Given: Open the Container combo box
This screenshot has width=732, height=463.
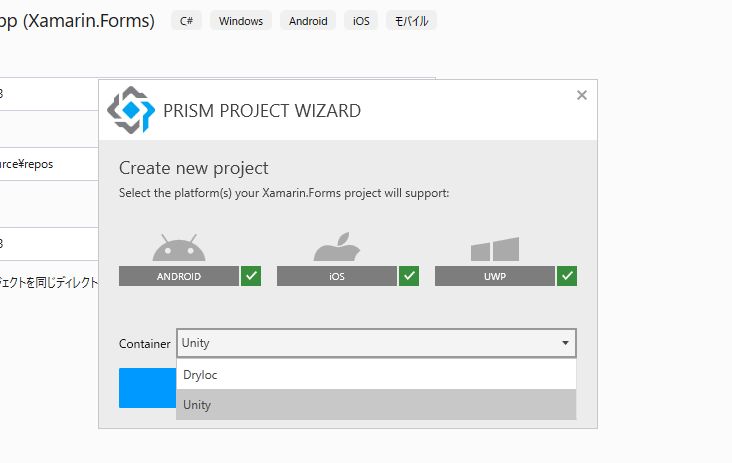Looking at the screenshot, I should [376, 343].
